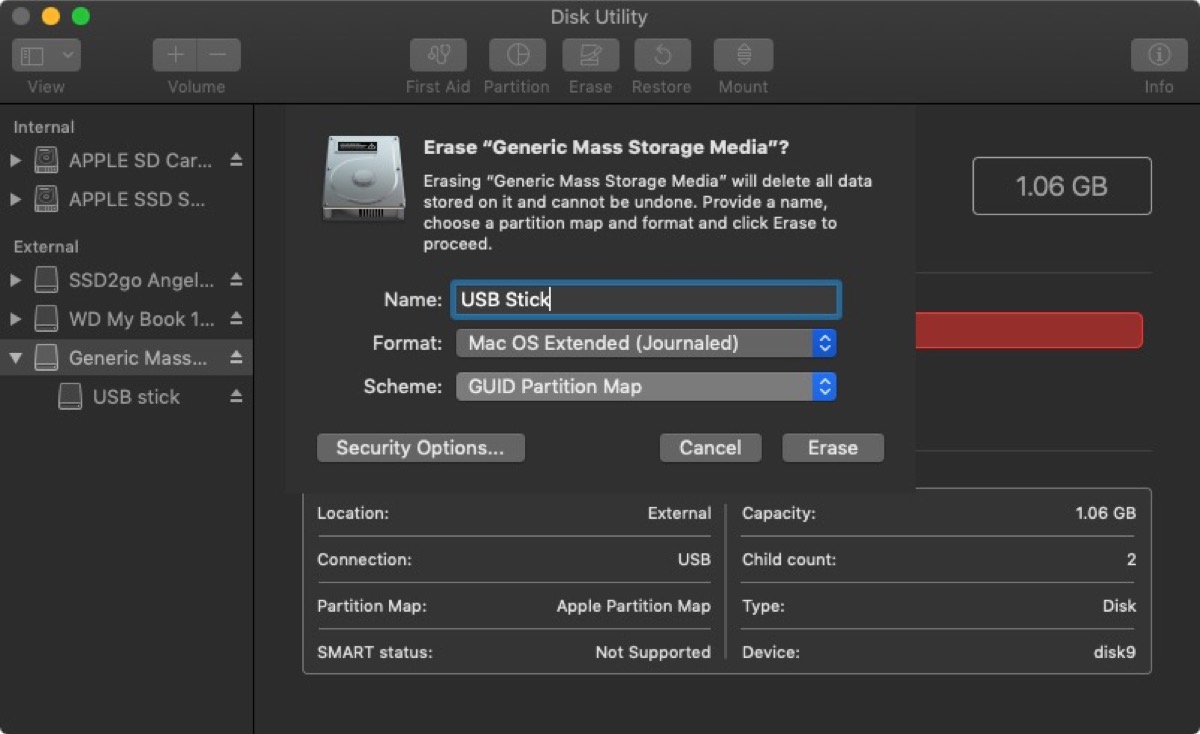The height and width of the screenshot is (734, 1200).
Task: Confirm with the Erase button
Action: (832, 448)
